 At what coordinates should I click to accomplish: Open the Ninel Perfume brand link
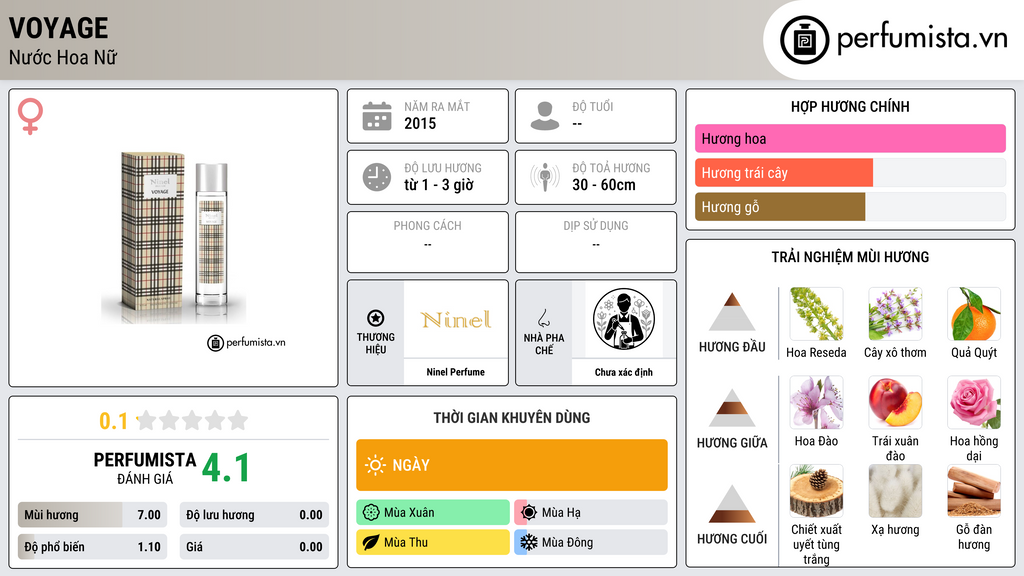pos(456,372)
